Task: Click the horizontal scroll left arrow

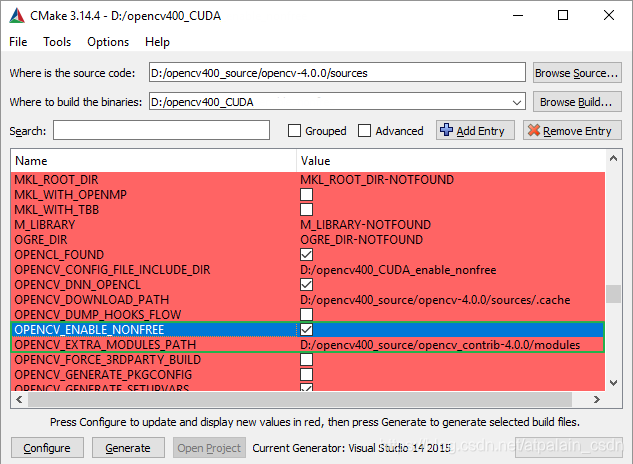Action: click(x=19, y=399)
